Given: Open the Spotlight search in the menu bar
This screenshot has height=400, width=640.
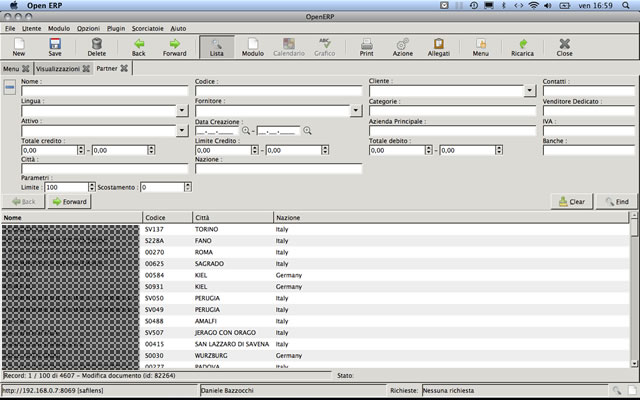Looking at the screenshot, I should [x=626, y=5].
